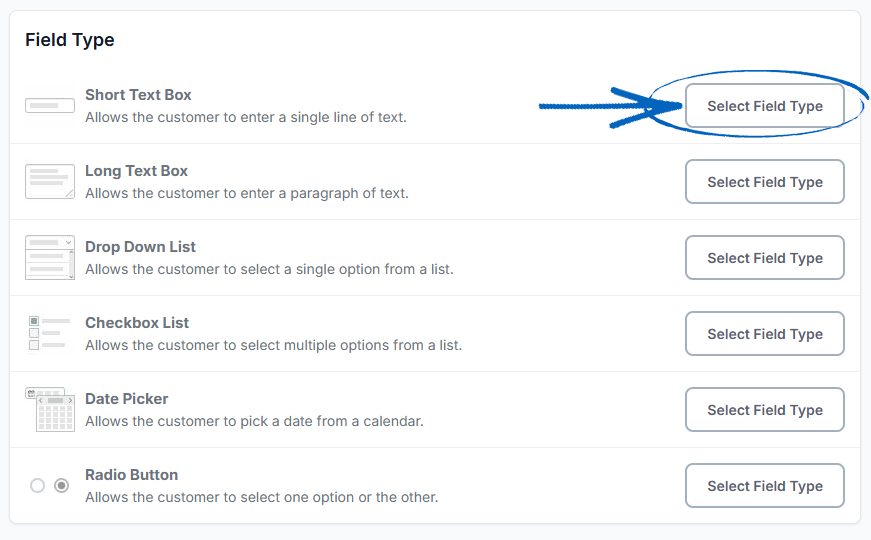
Task: Click the Checkbox List title
Action: (137, 323)
